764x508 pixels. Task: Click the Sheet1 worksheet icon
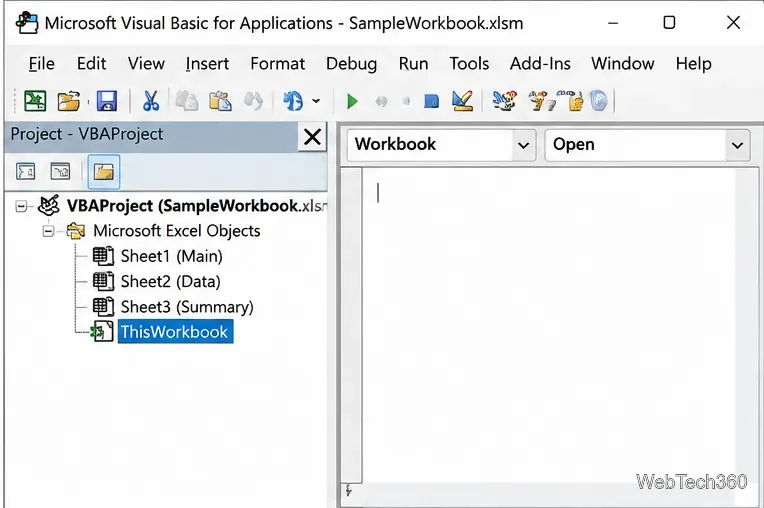point(103,256)
